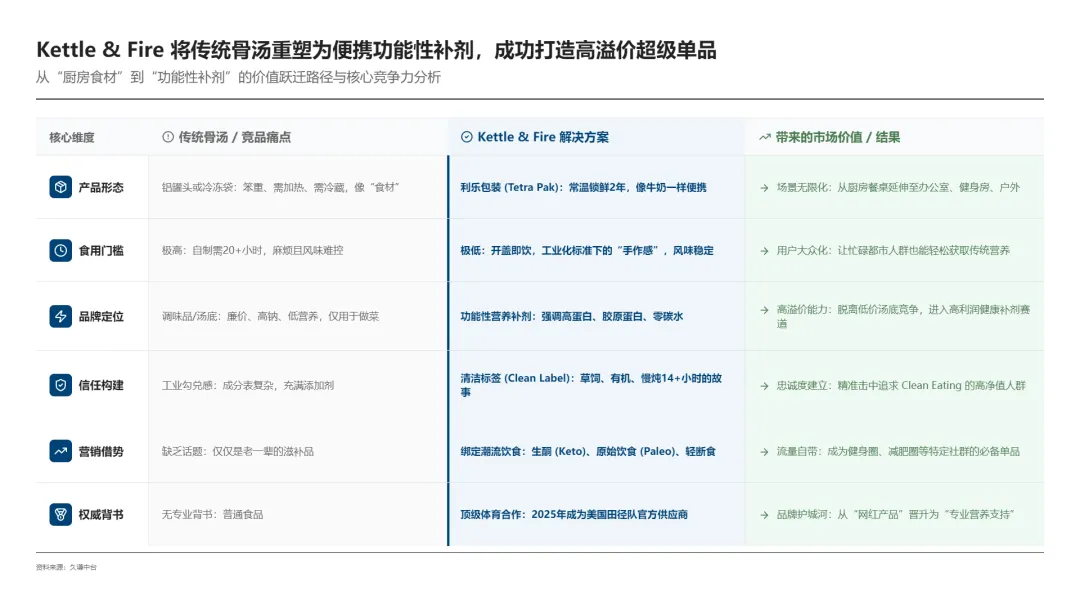The image size is (1080, 608).
Task: Toggle the arrow beside 场景无限化
Action: [x=762, y=187]
